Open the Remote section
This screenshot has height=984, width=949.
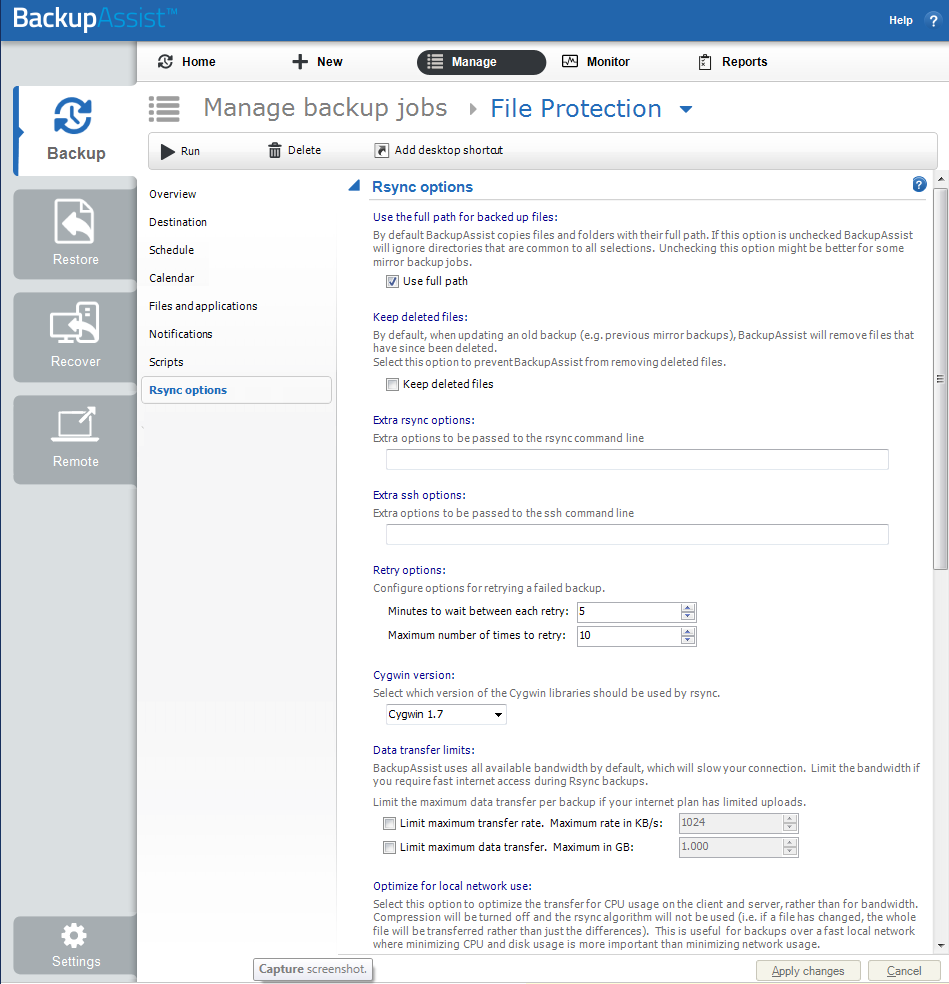tap(75, 439)
